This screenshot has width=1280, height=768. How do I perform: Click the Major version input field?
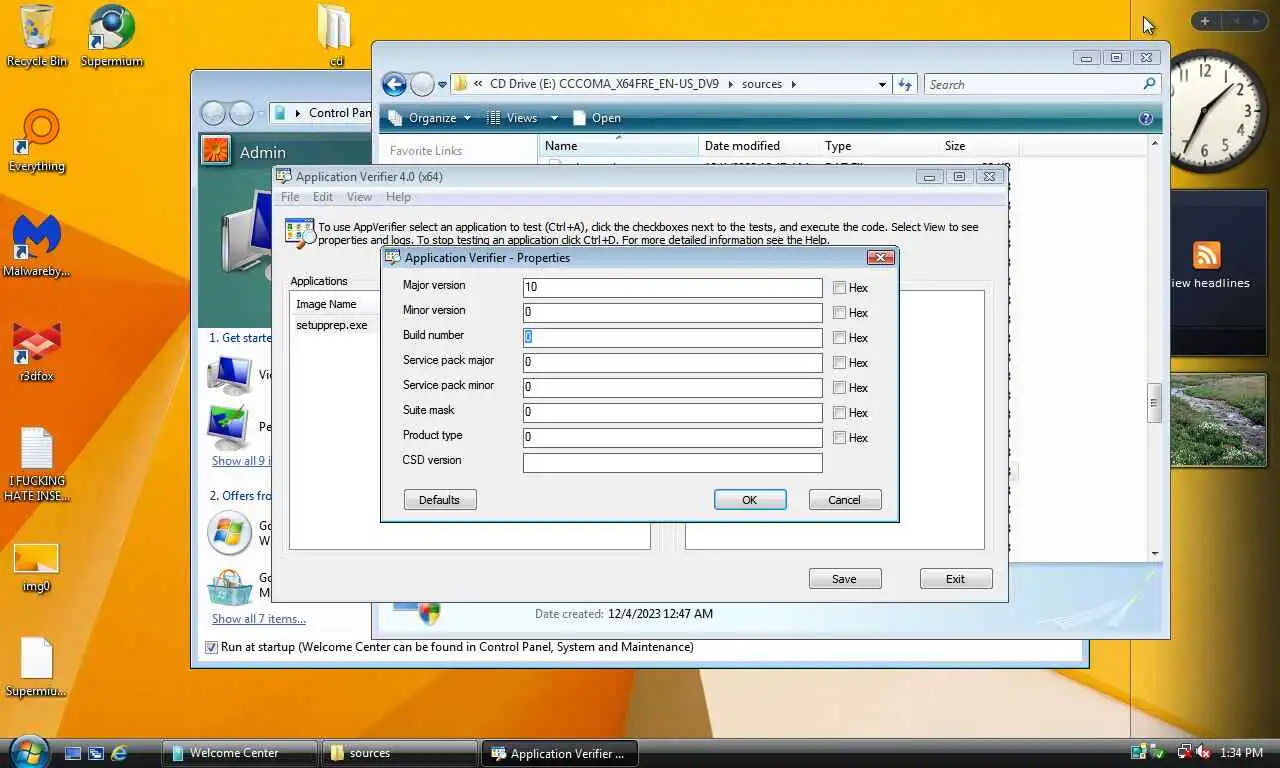coord(673,287)
